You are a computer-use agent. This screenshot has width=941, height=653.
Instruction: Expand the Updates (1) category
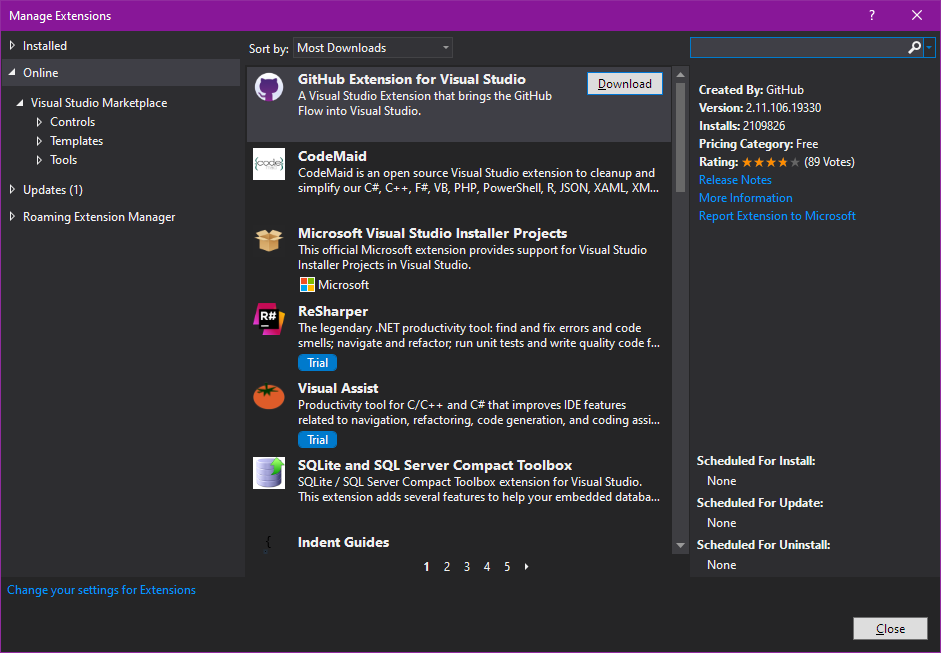[x=12, y=190]
